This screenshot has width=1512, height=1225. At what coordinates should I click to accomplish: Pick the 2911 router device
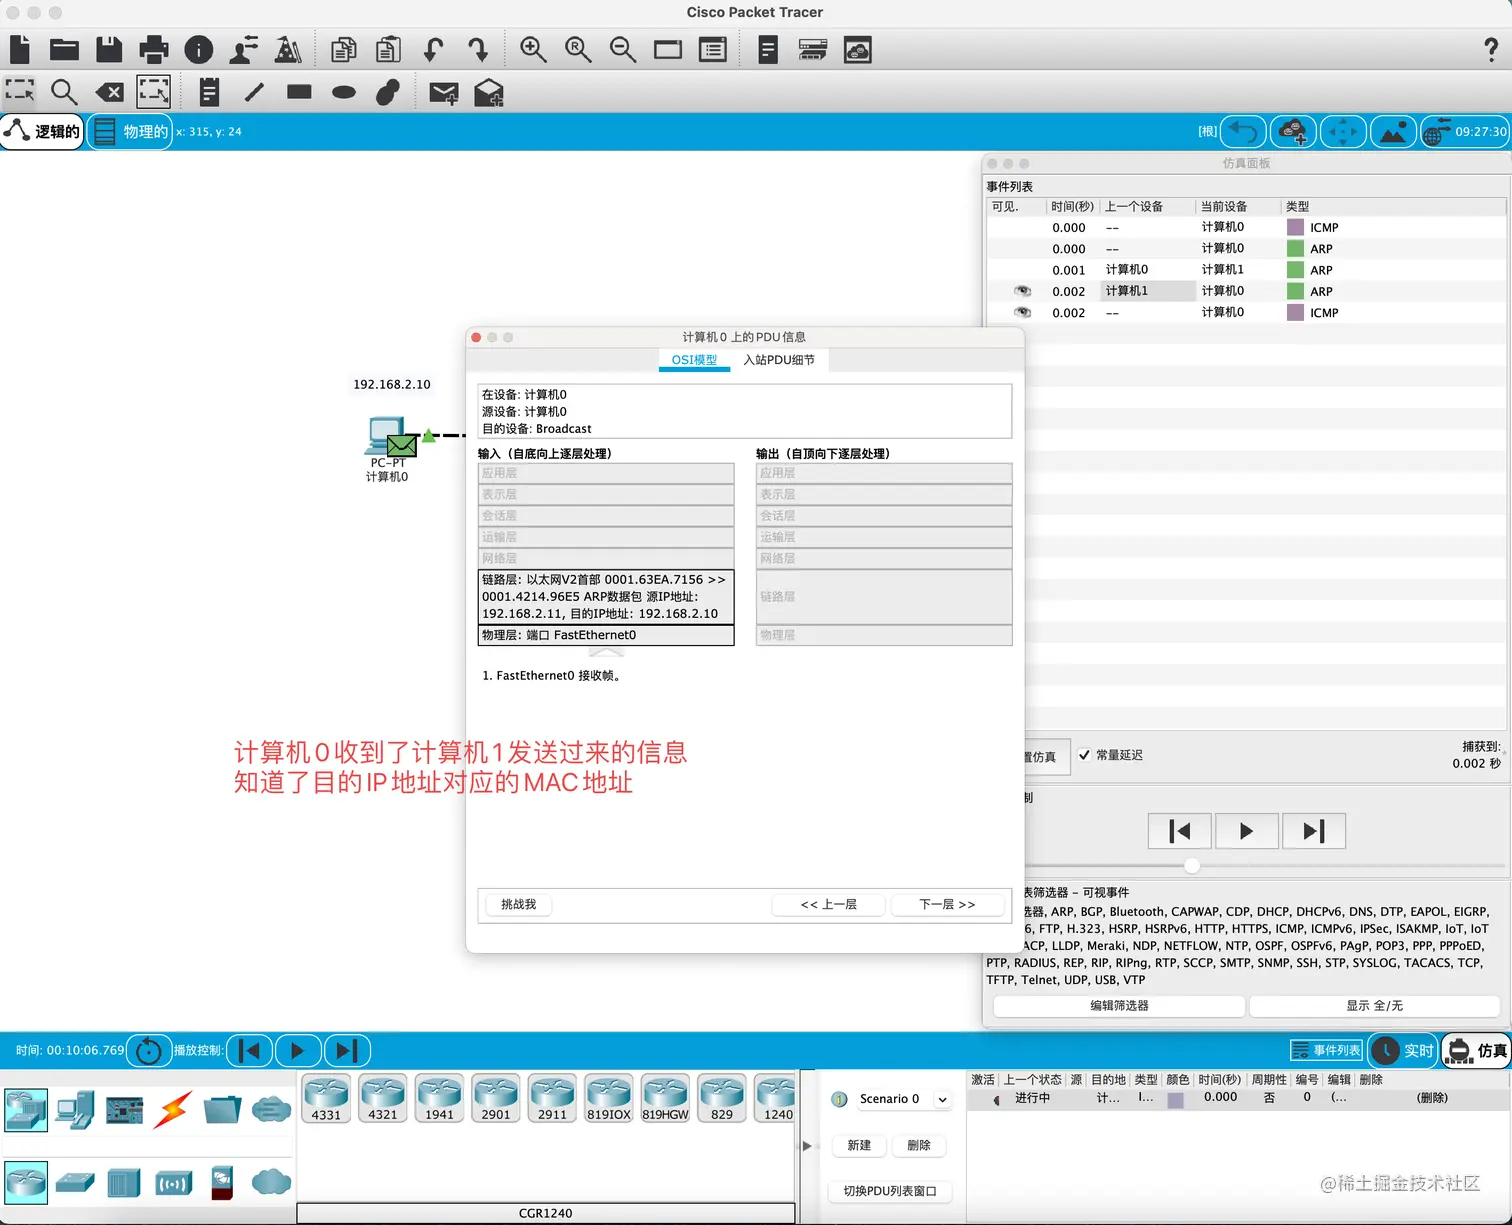552,1099
